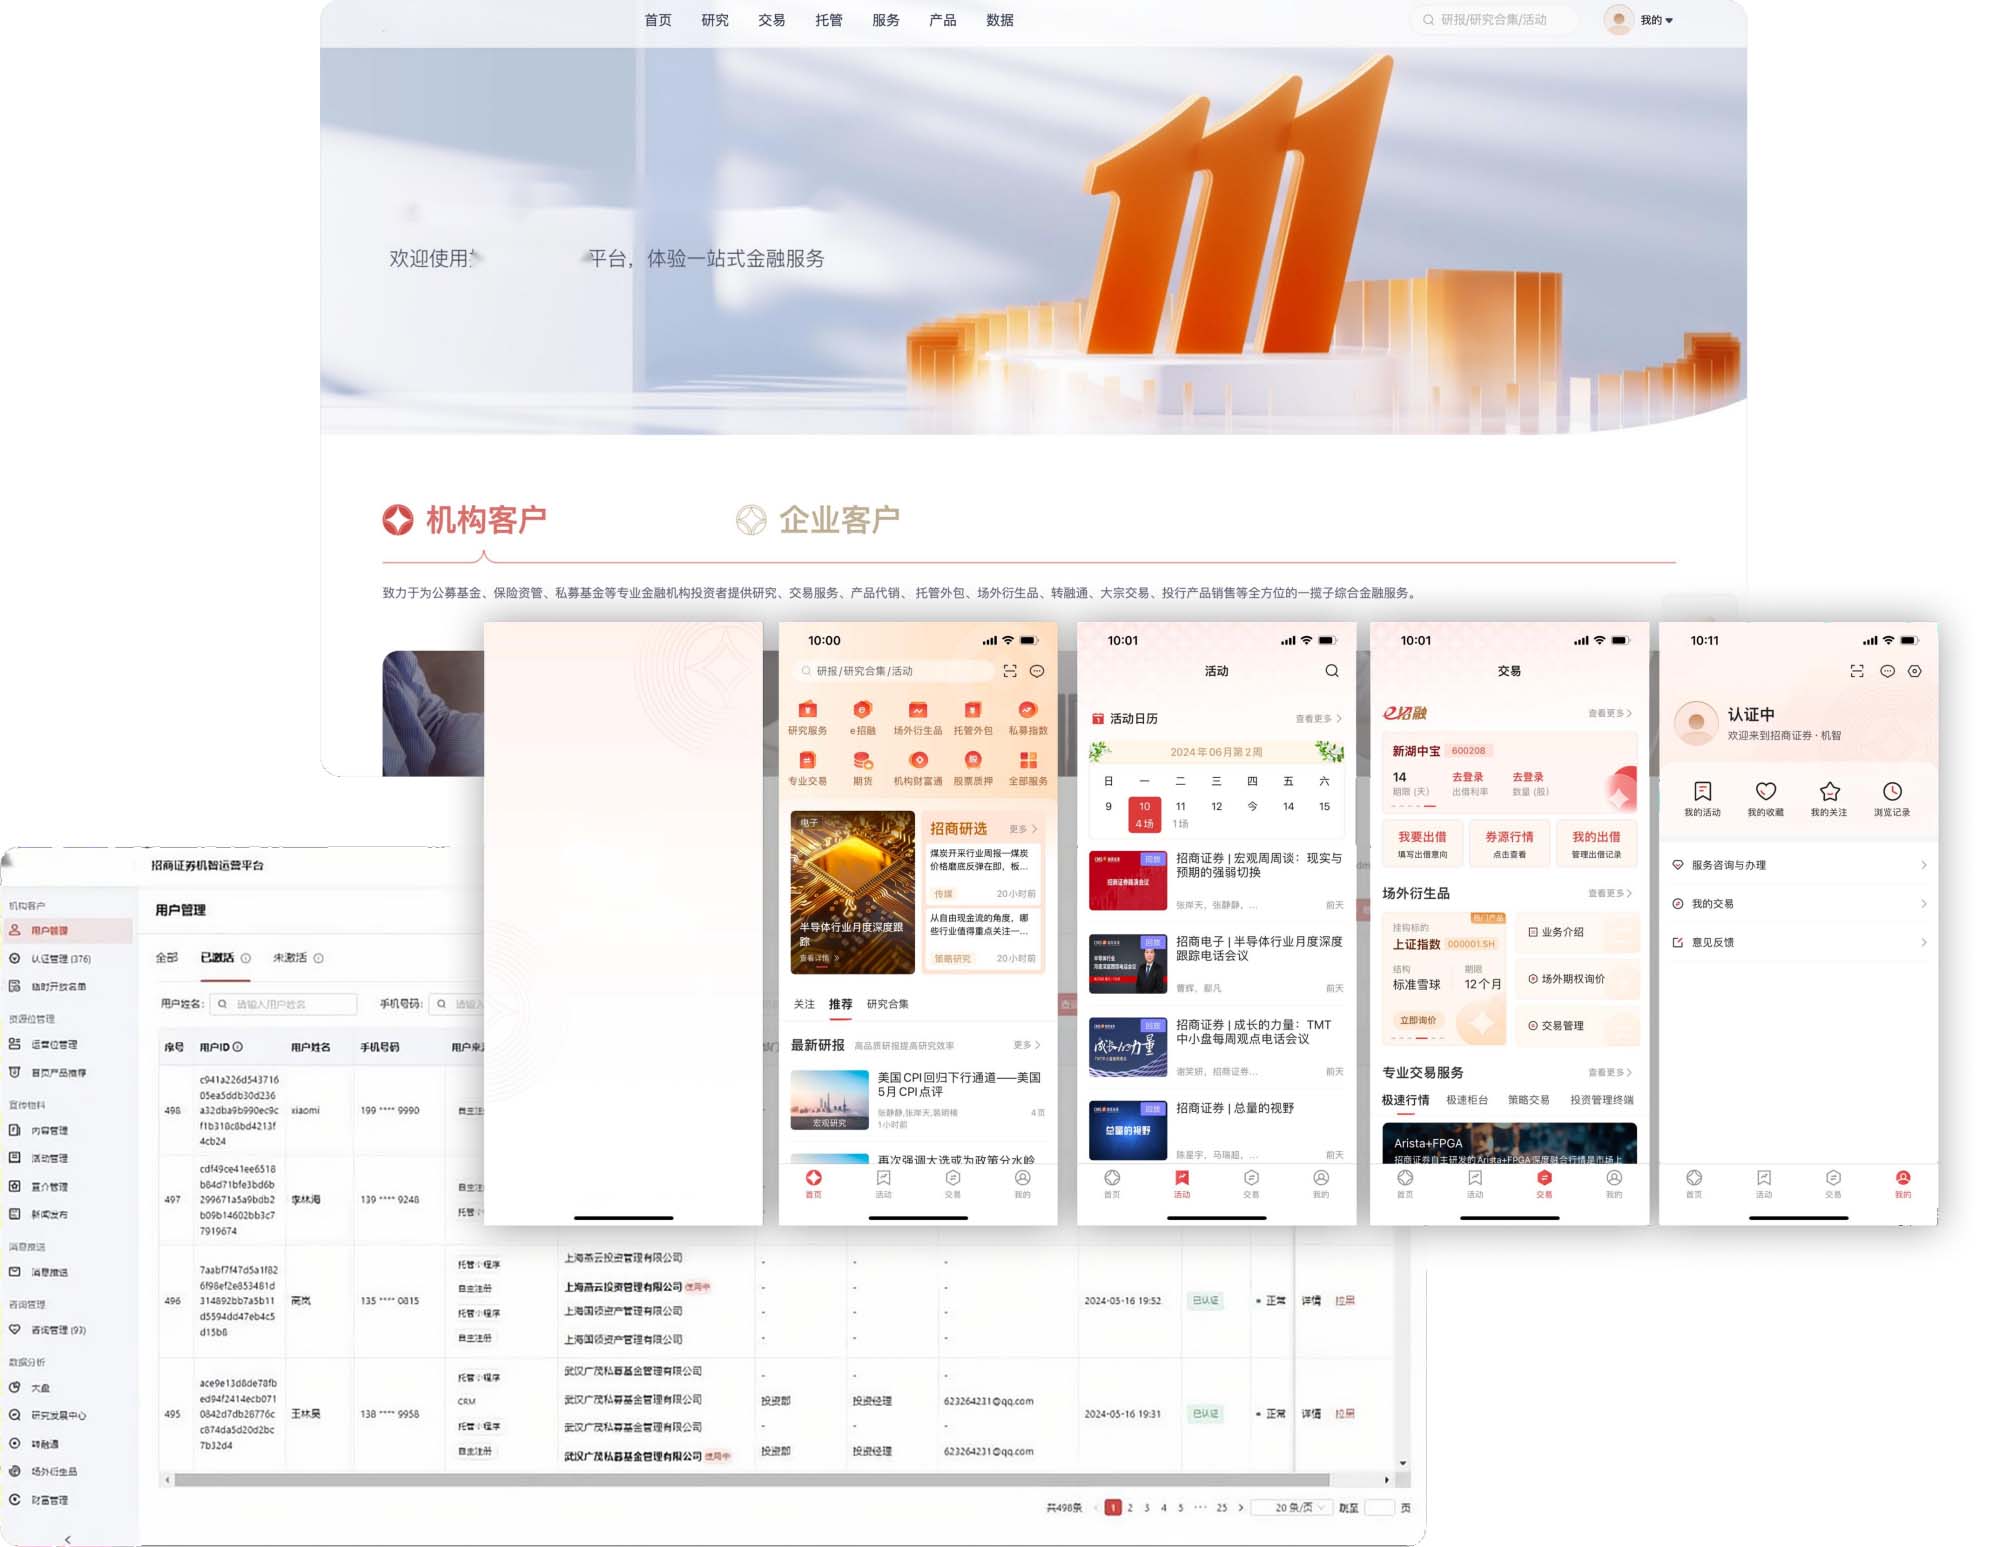Open 研究 in the top website navigation
This screenshot has width=2000, height=1547.
[x=715, y=20]
